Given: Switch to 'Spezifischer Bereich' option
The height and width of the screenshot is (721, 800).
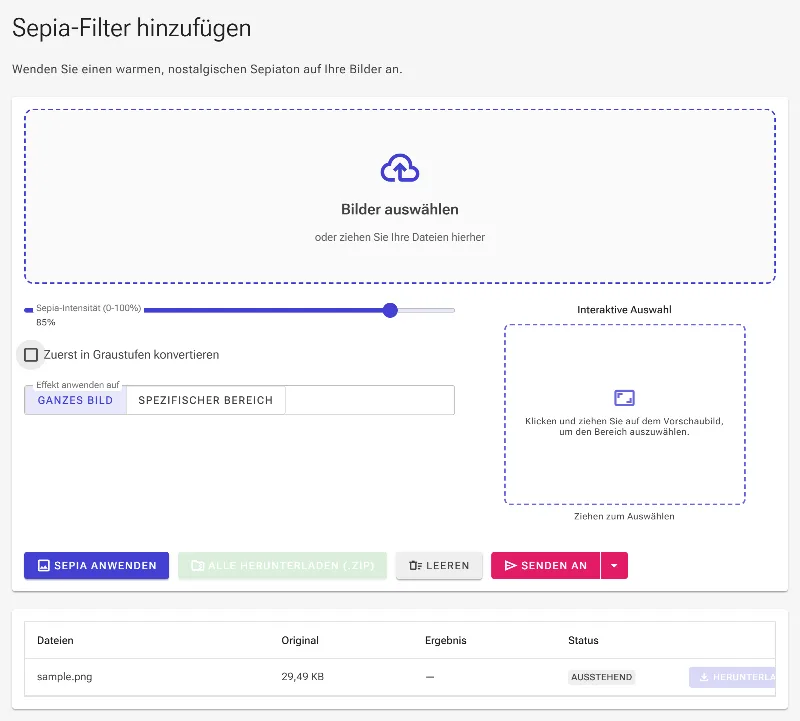Looking at the screenshot, I should (x=206, y=400).
